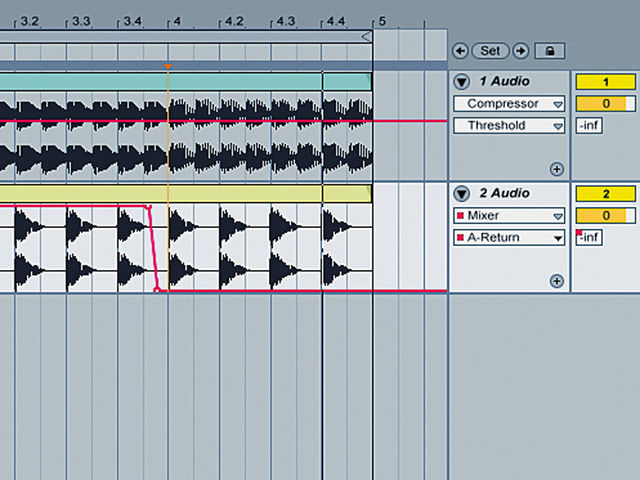This screenshot has width=640, height=480.
Task: Open the A-Return control chooser dropdown
Action: (x=509, y=238)
